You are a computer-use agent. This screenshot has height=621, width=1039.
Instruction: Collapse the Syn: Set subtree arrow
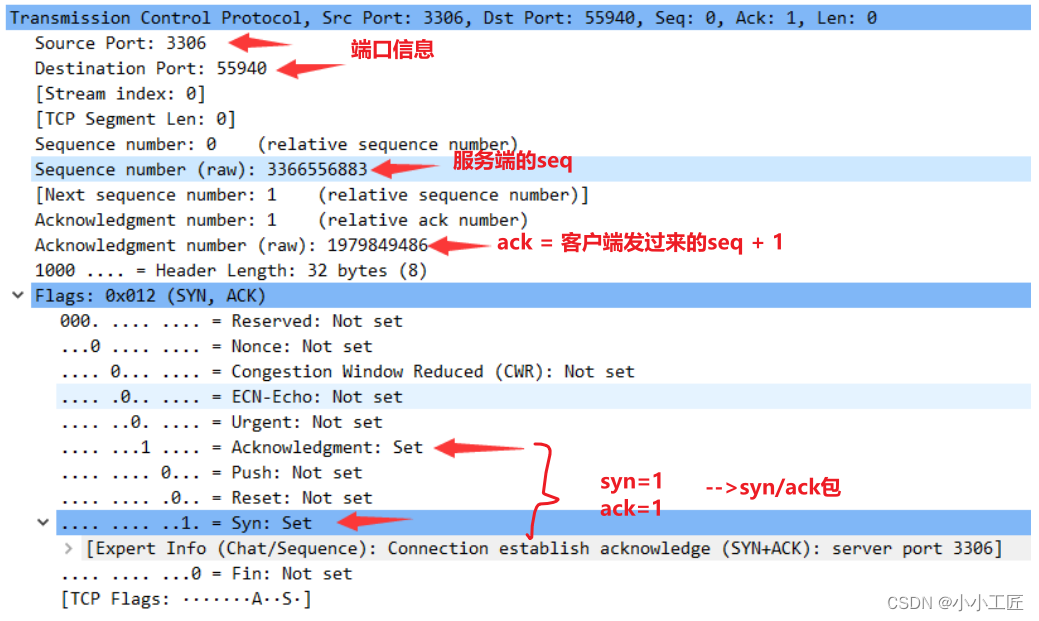click(x=43, y=522)
